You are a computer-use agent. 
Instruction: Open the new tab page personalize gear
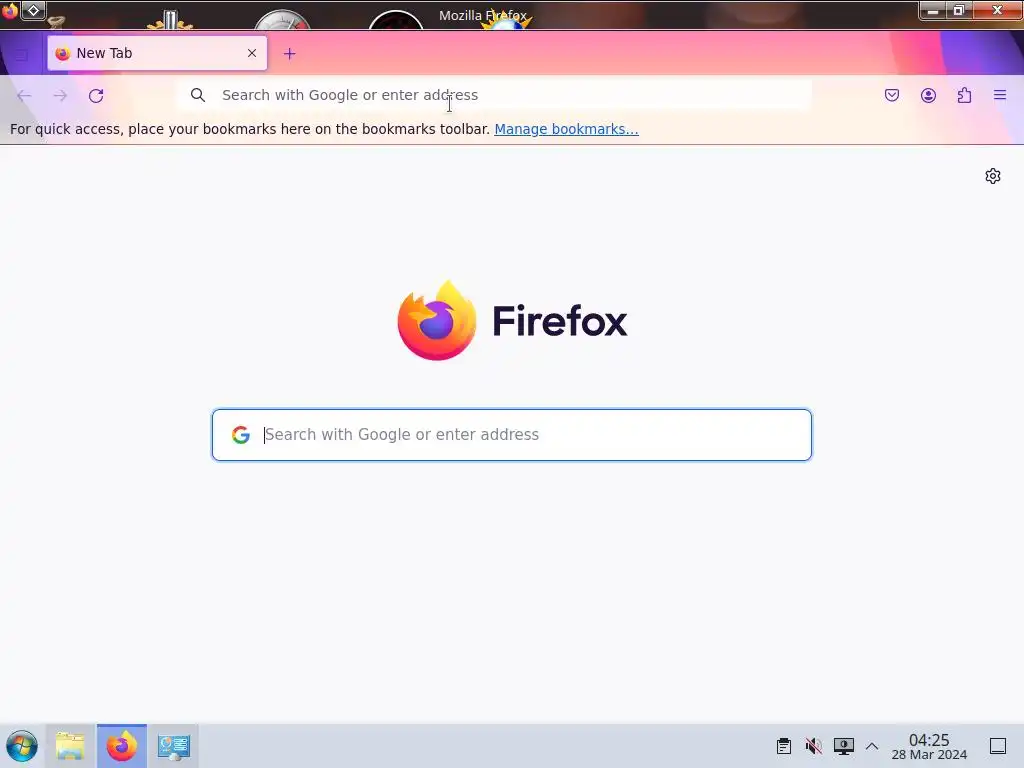(x=993, y=176)
